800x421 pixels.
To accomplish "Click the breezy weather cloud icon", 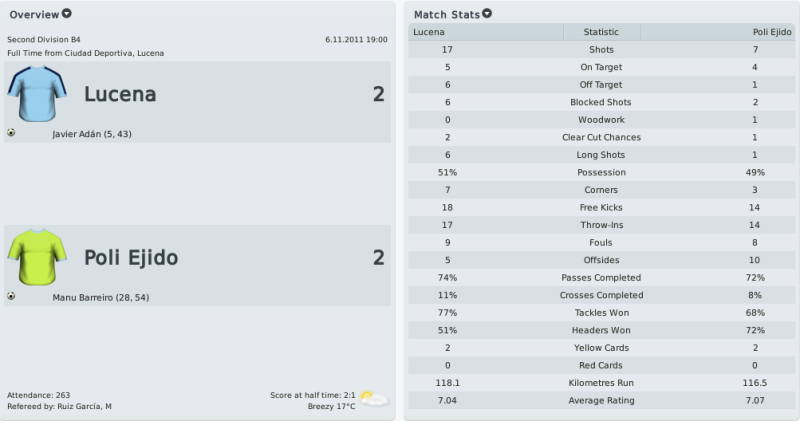I will pos(374,399).
